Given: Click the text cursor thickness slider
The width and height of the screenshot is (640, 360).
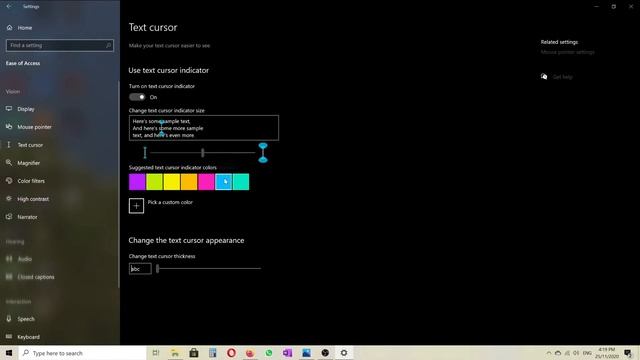Looking at the screenshot, I should click(x=208, y=269).
